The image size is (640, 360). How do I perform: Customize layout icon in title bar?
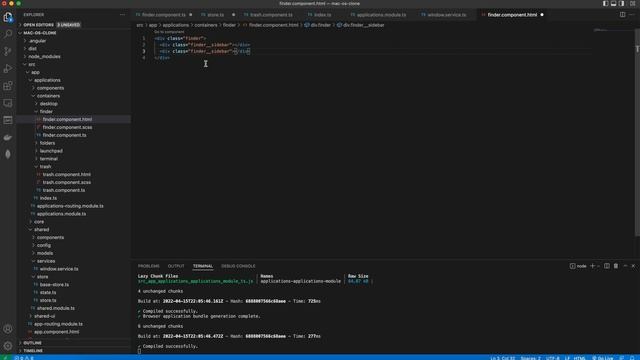click(632, 3)
